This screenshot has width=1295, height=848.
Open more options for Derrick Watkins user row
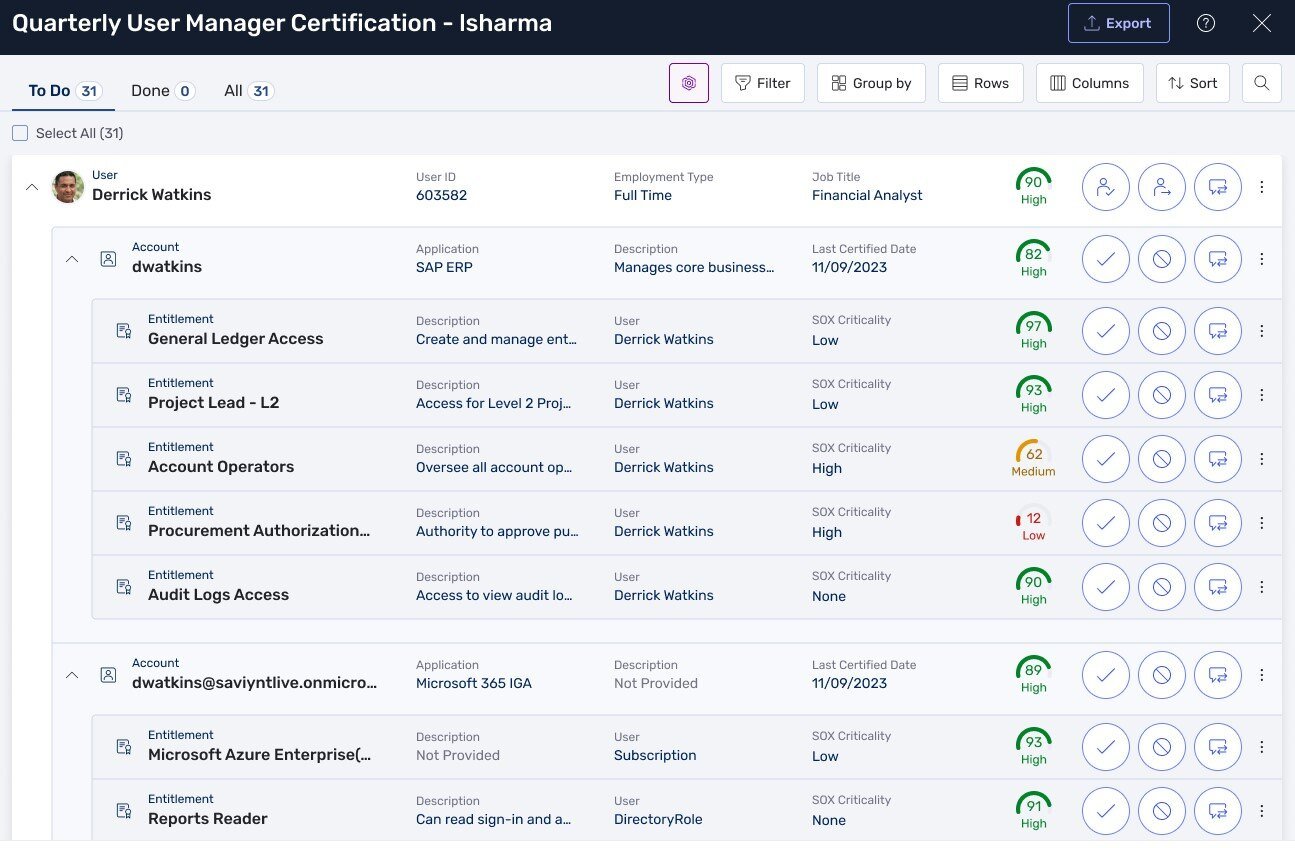click(1262, 186)
